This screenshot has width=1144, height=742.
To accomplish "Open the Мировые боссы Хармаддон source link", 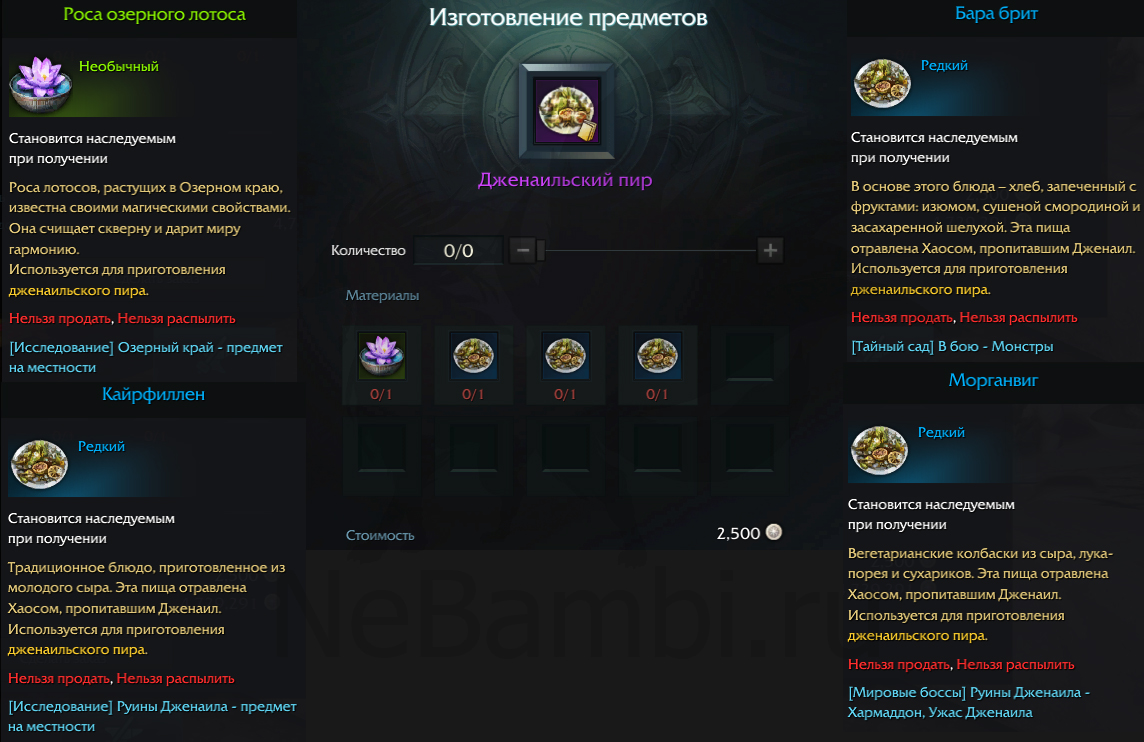I will point(969,703).
